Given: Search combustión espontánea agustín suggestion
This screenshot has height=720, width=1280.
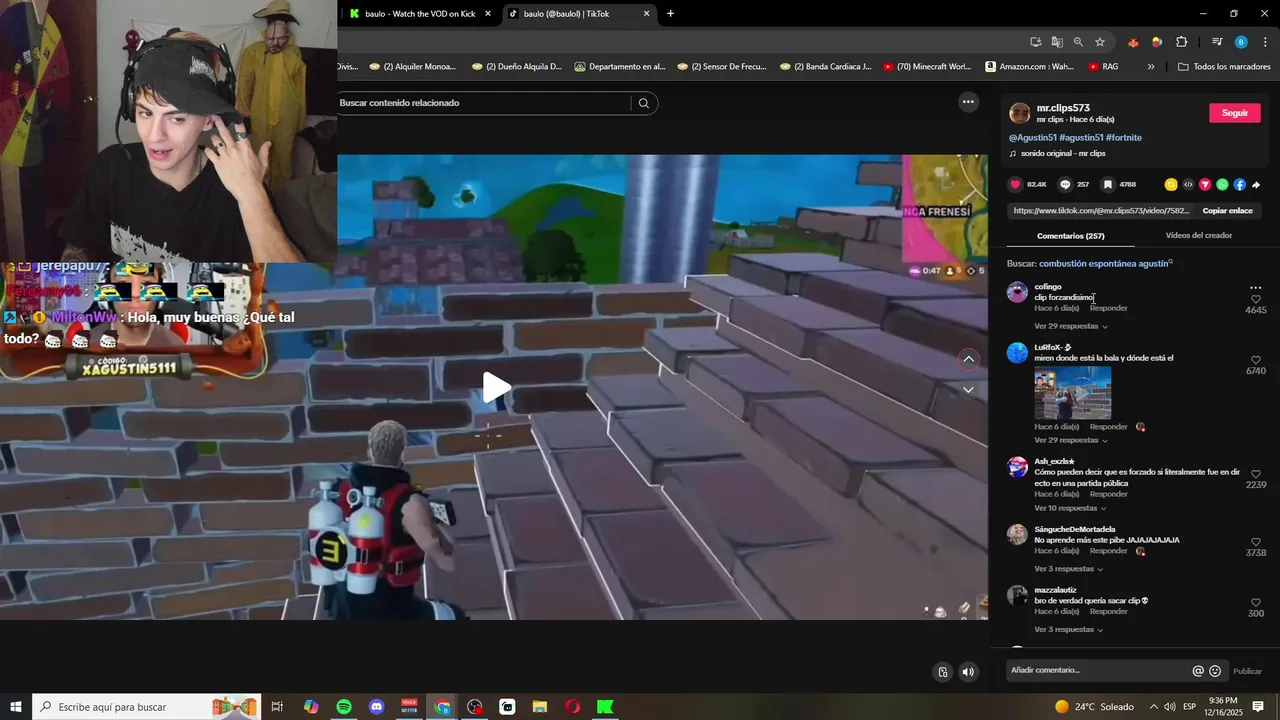Looking at the screenshot, I should pyautogui.click(x=1106, y=264).
